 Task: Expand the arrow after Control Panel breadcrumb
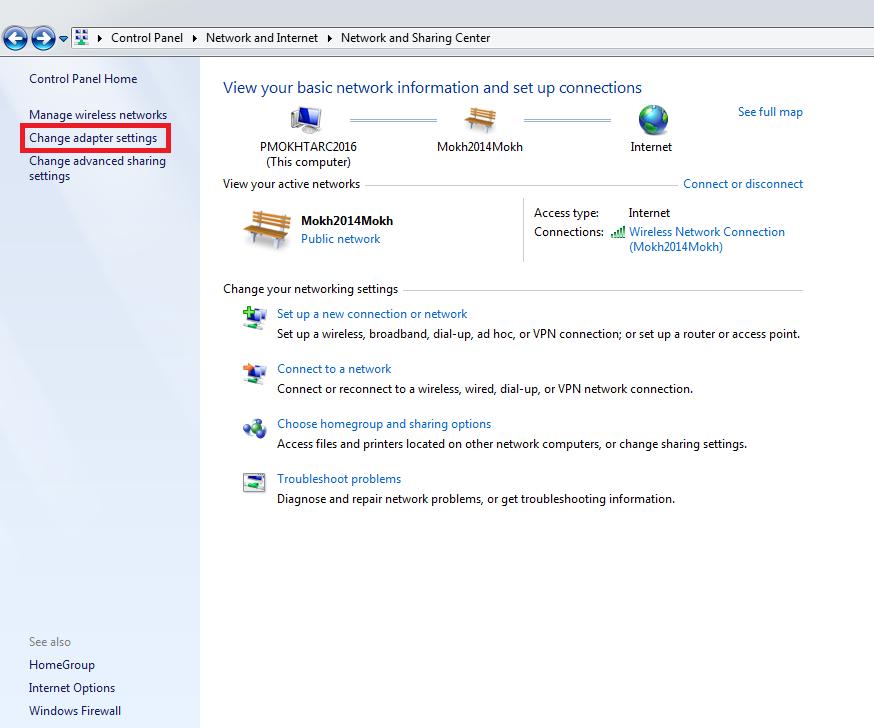tap(195, 38)
